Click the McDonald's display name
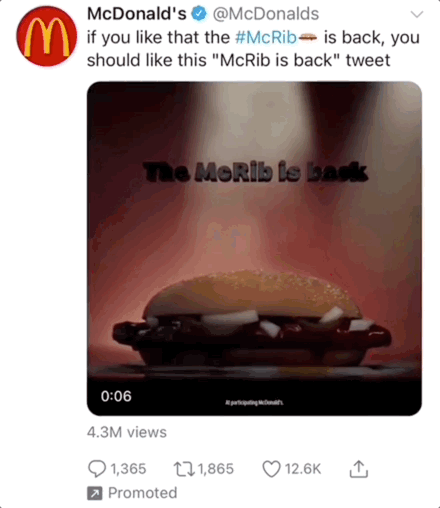This screenshot has height=508, width=440. click(137, 14)
